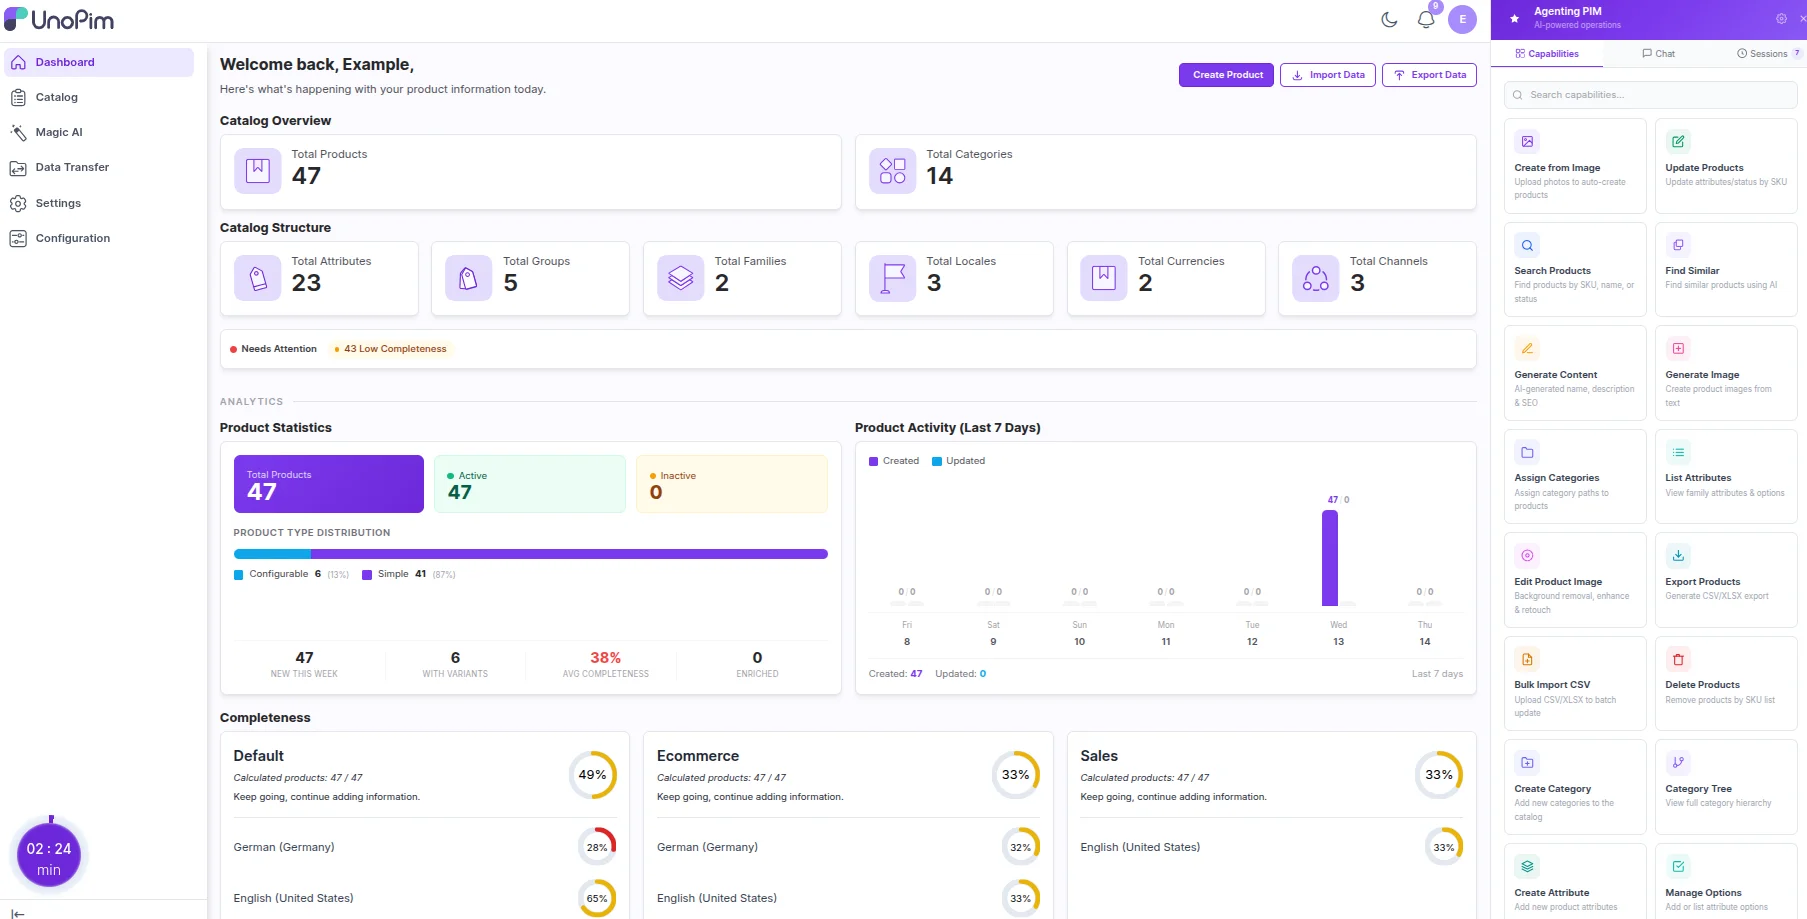Viewport: 1807px width, 919px height.
Task: Open Manage Options capability
Action: point(1725,881)
